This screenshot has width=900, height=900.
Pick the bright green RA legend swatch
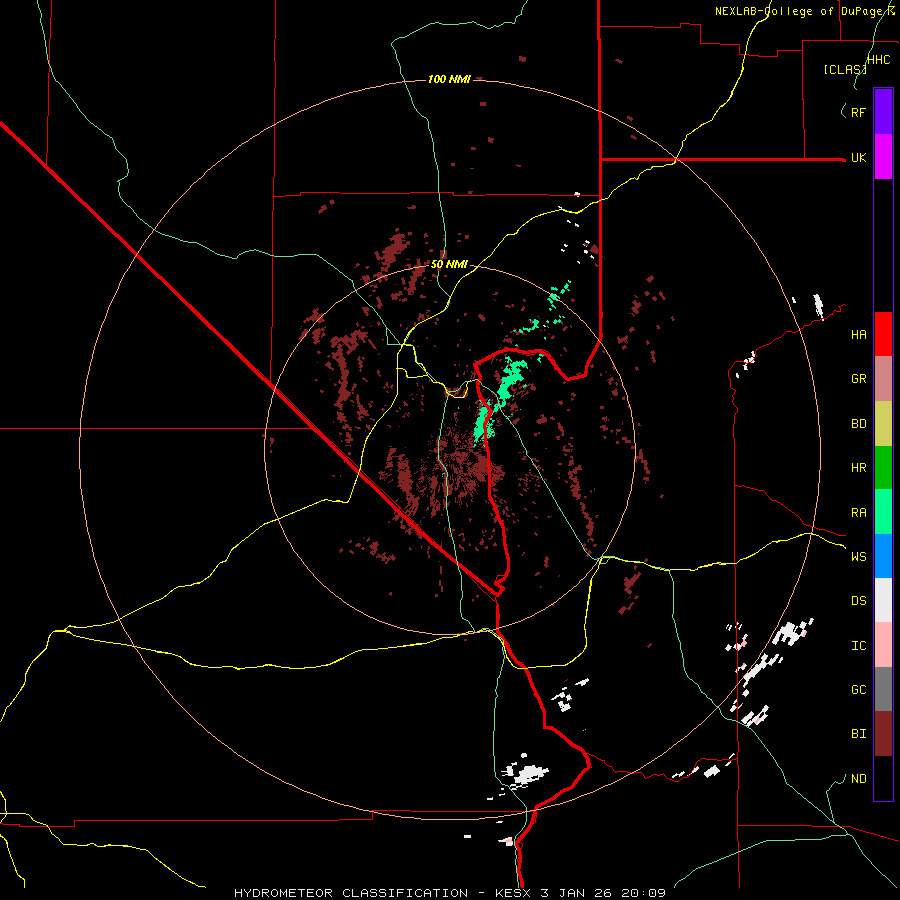tap(883, 512)
